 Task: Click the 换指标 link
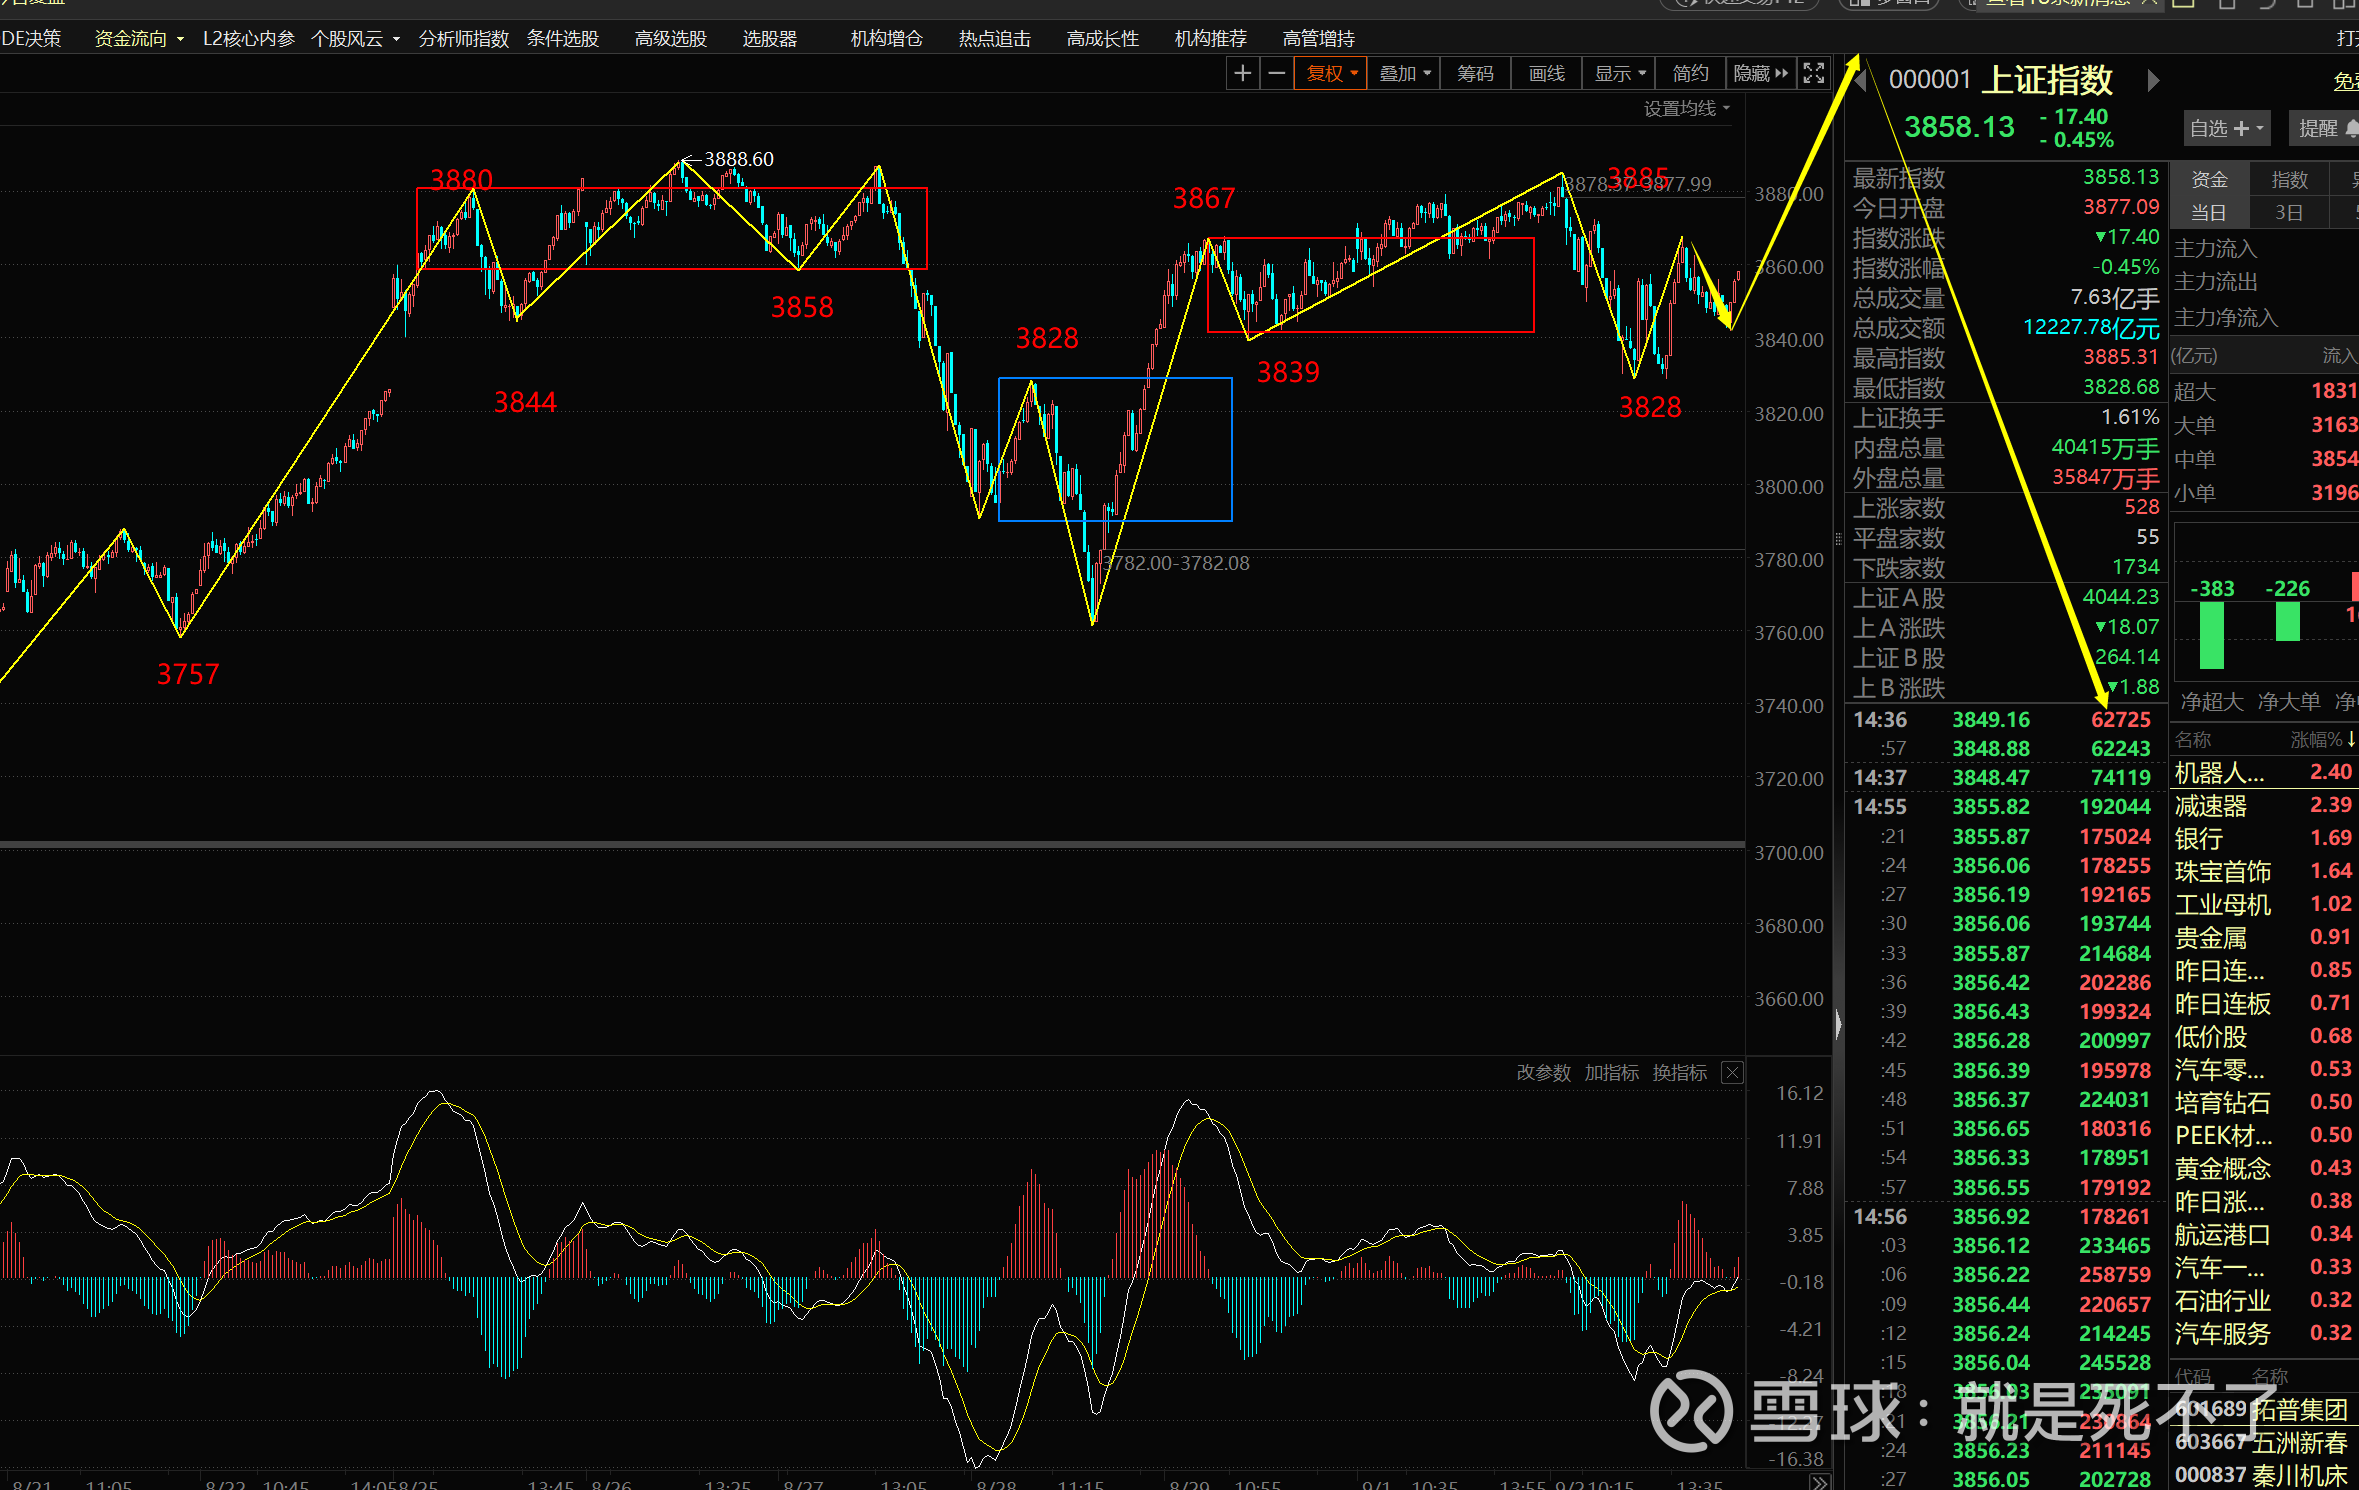[x=1679, y=1073]
